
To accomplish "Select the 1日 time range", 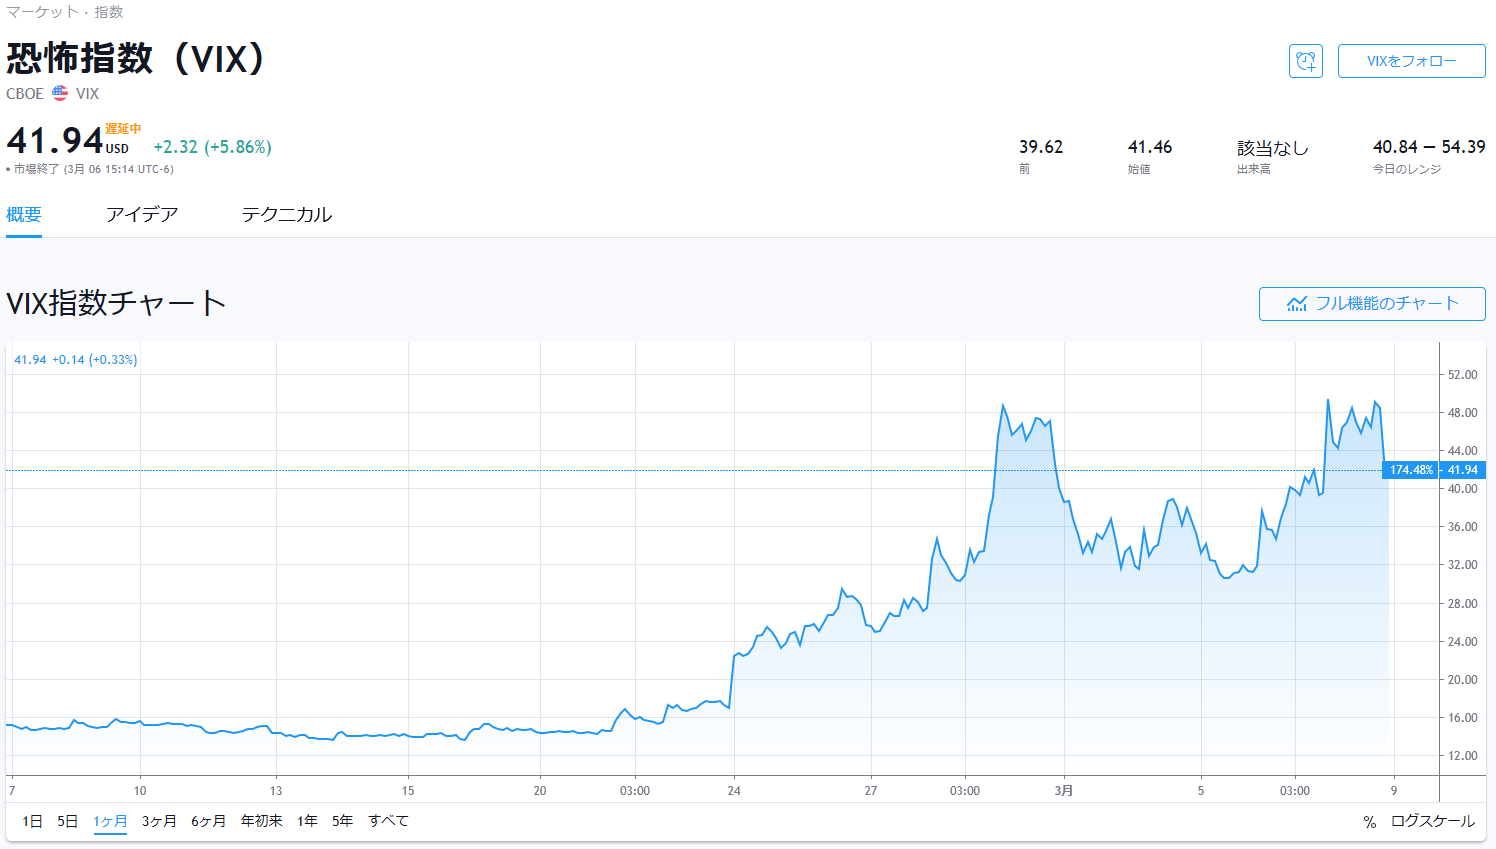I will point(32,821).
